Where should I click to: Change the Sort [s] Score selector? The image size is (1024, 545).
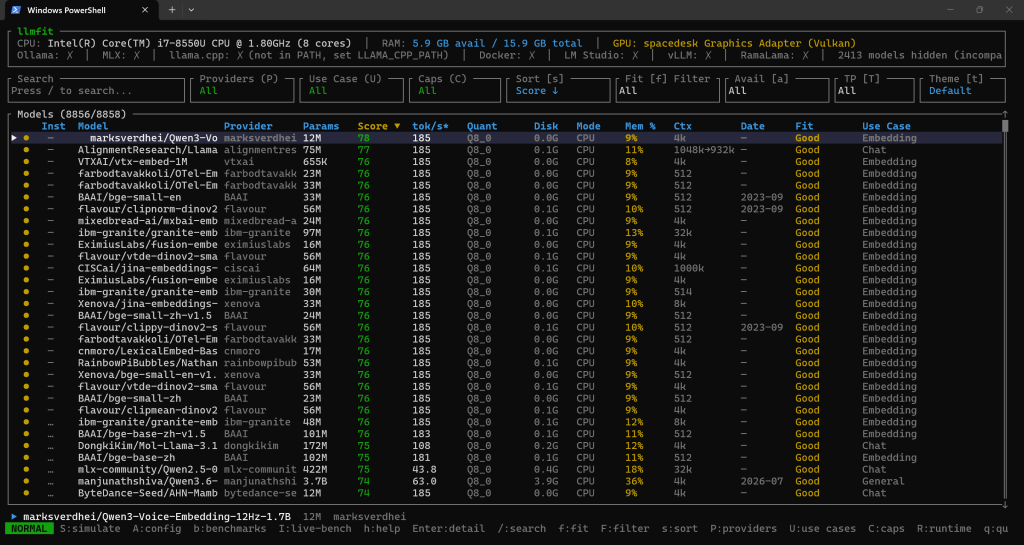point(558,91)
